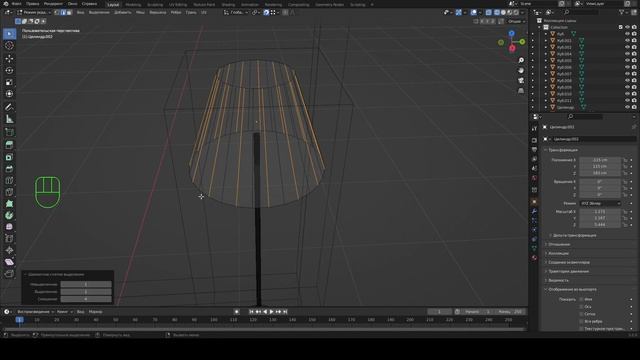Select the 3D Cursor tool

point(9,46)
